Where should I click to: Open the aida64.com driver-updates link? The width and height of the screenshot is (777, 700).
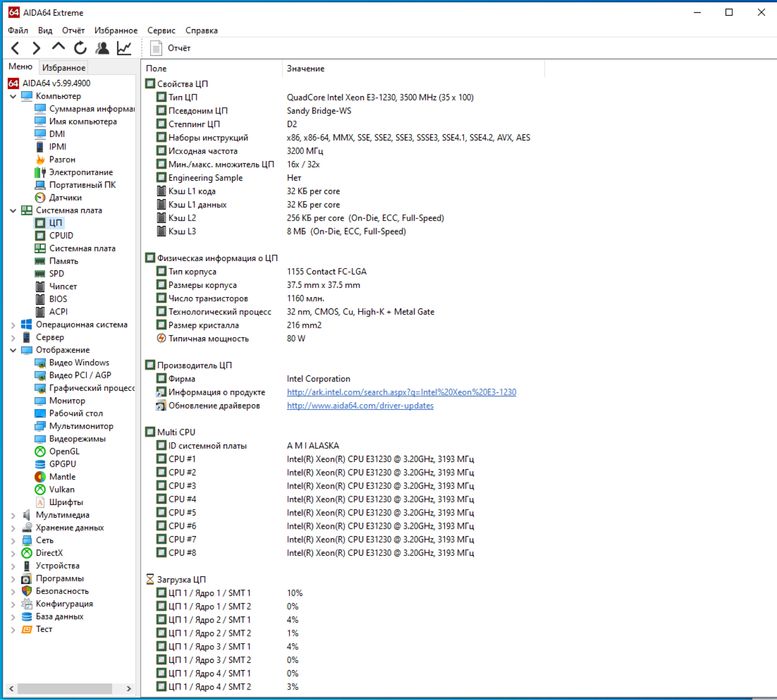pos(360,405)
